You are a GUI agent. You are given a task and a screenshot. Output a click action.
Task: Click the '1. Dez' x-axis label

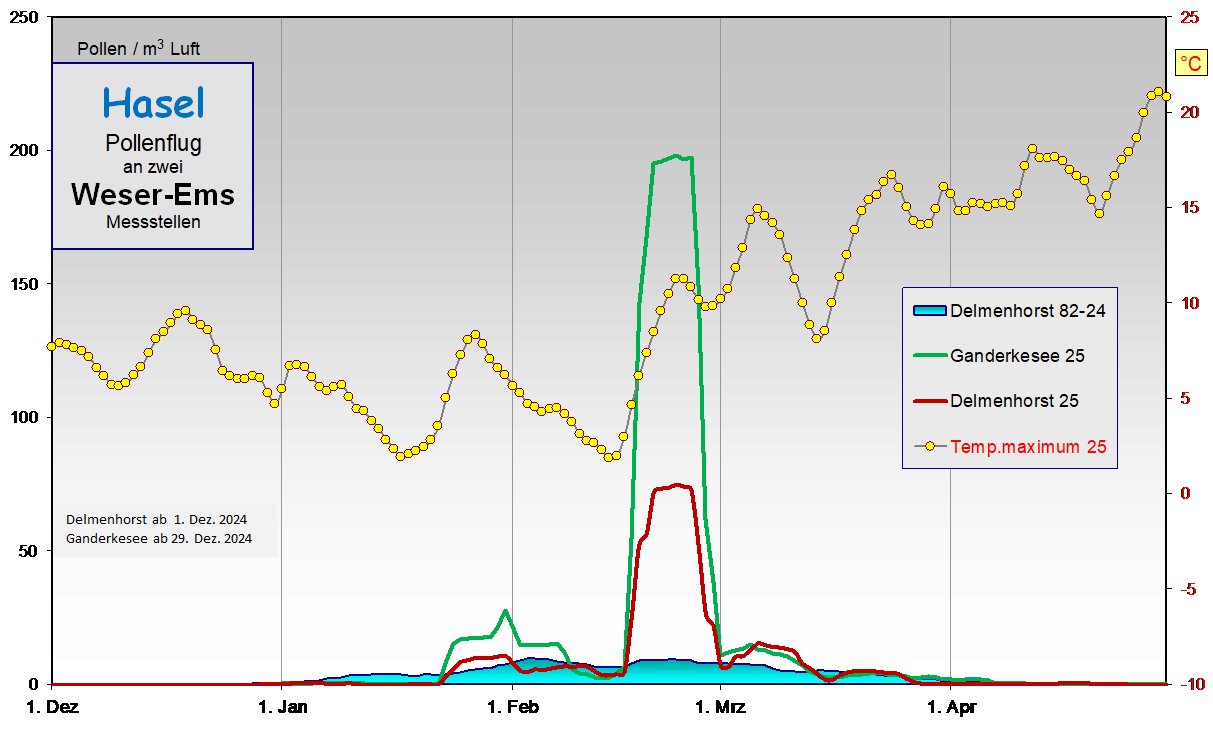54,709
